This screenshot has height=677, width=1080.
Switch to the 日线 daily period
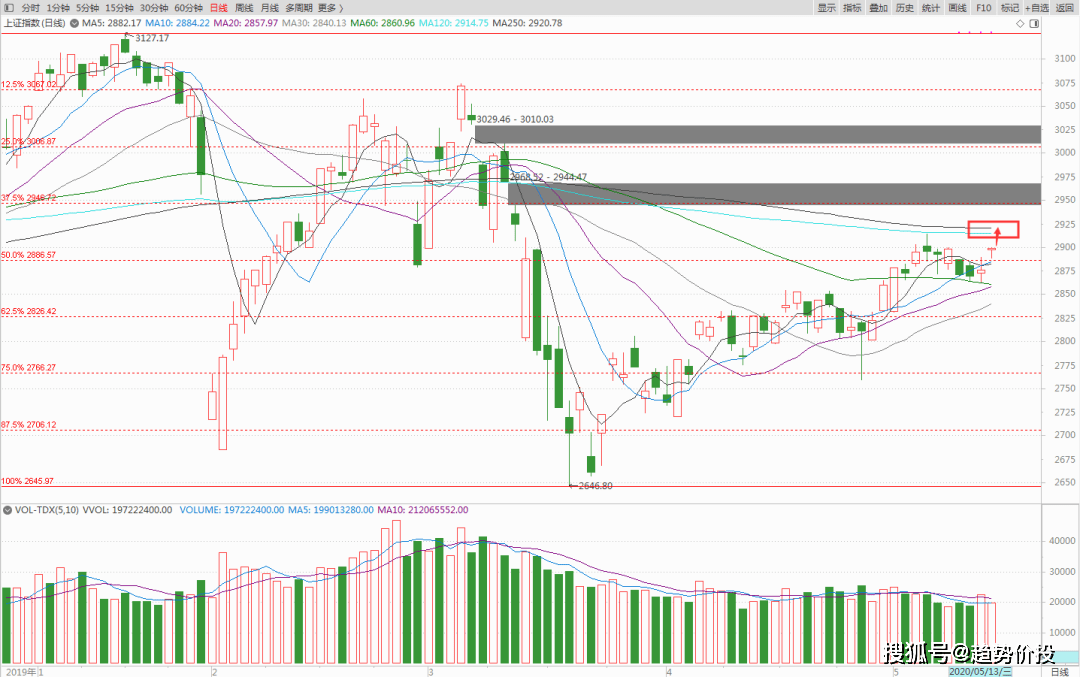[x=218, y=7]
